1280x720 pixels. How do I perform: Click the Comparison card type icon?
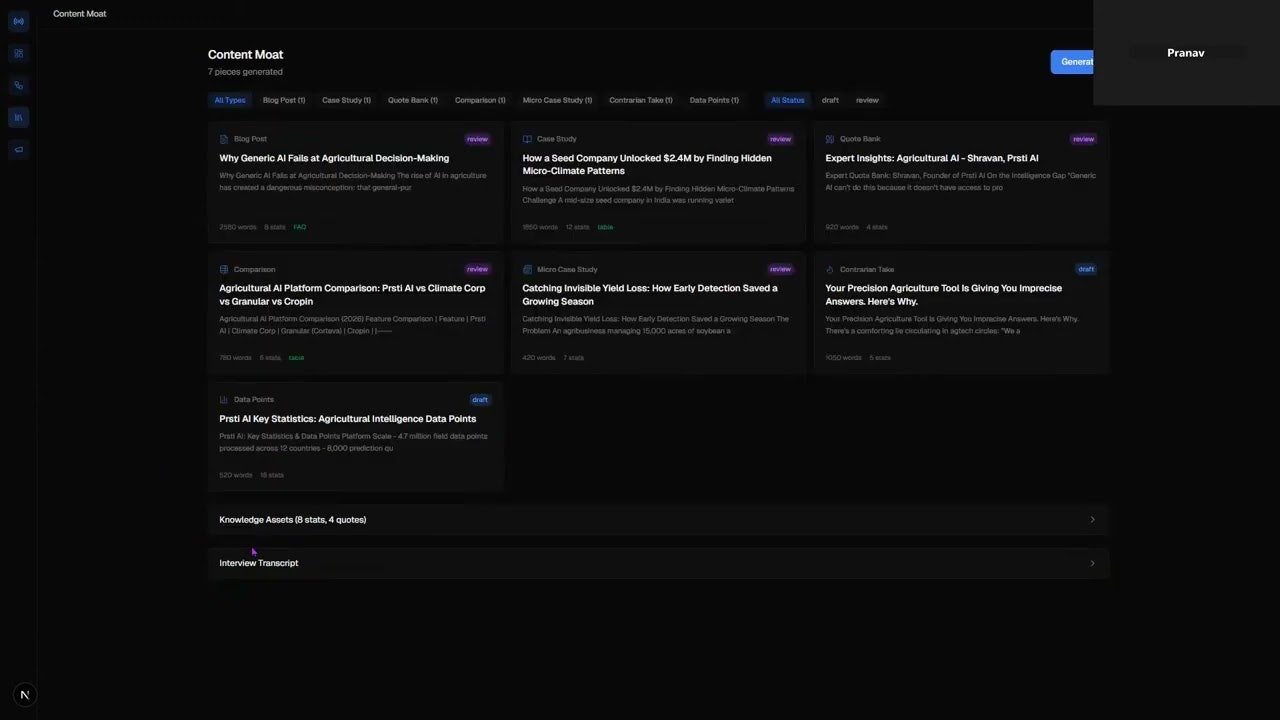(x=224, y=269)
